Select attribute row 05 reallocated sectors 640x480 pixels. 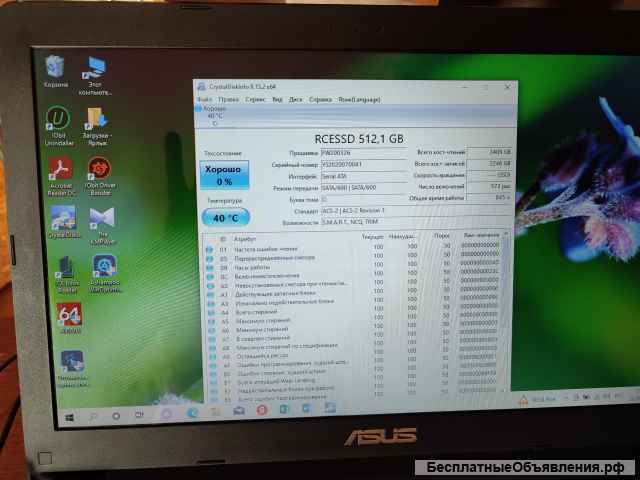pyautogui.click(x=353, y=257)
